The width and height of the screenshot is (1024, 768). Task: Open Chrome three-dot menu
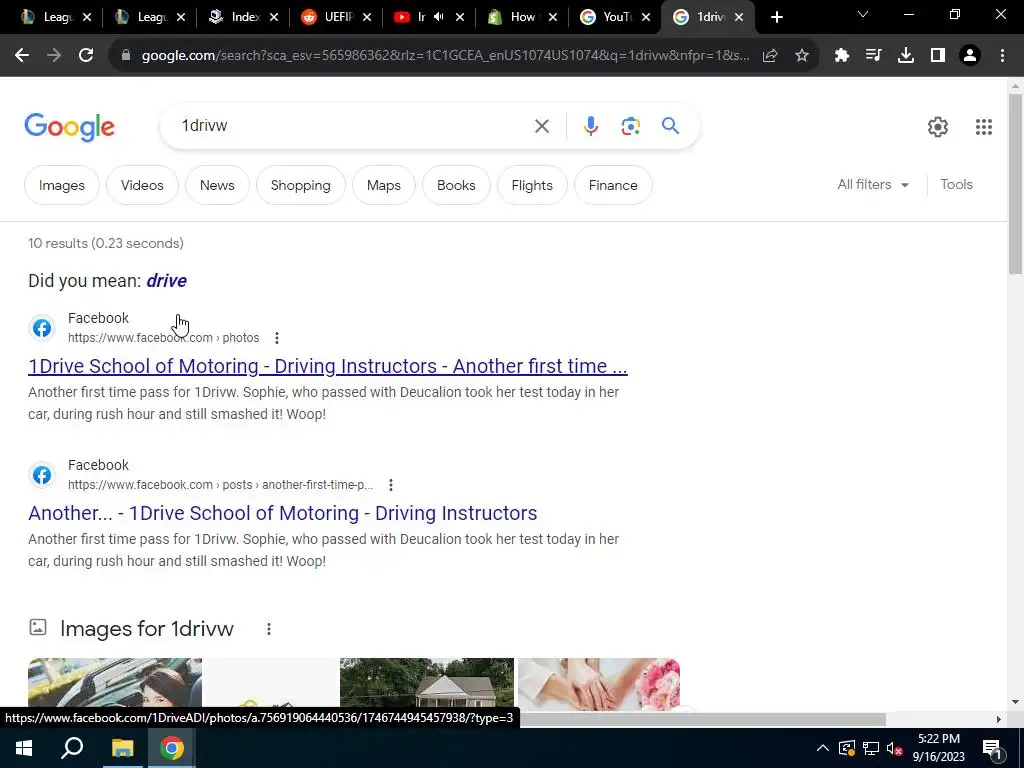pos(1002,56)
